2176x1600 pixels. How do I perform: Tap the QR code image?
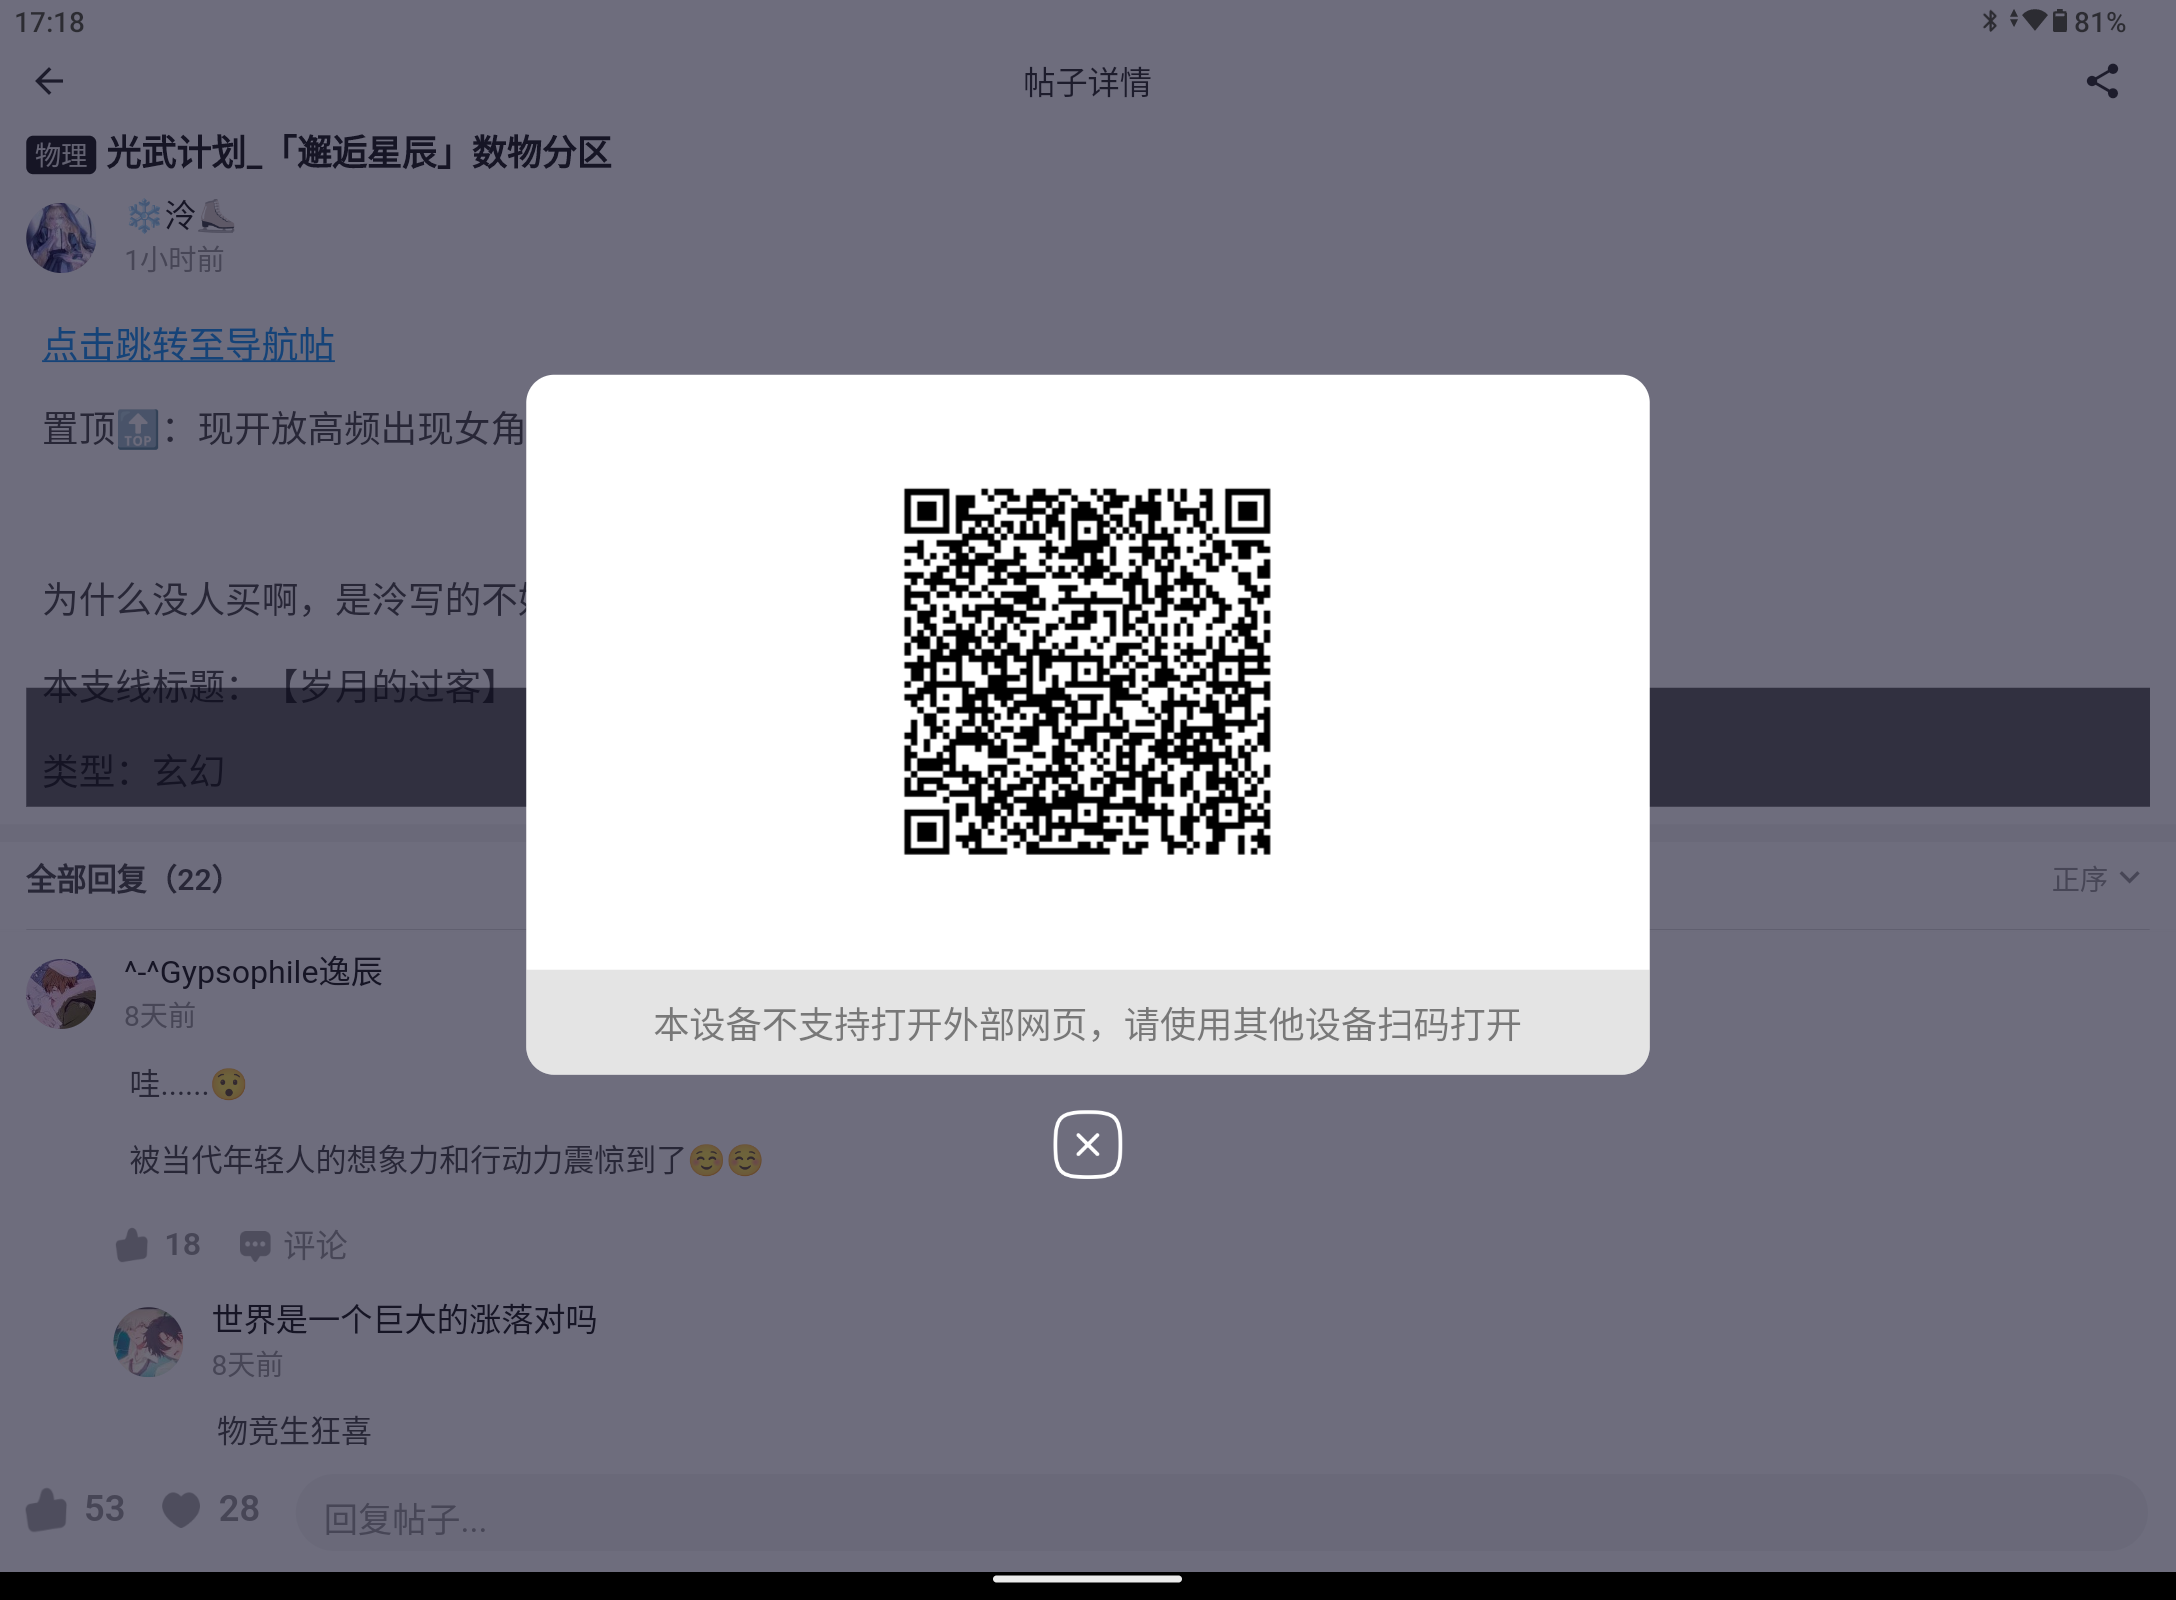pyautogui.click(x=1087, y=671)
